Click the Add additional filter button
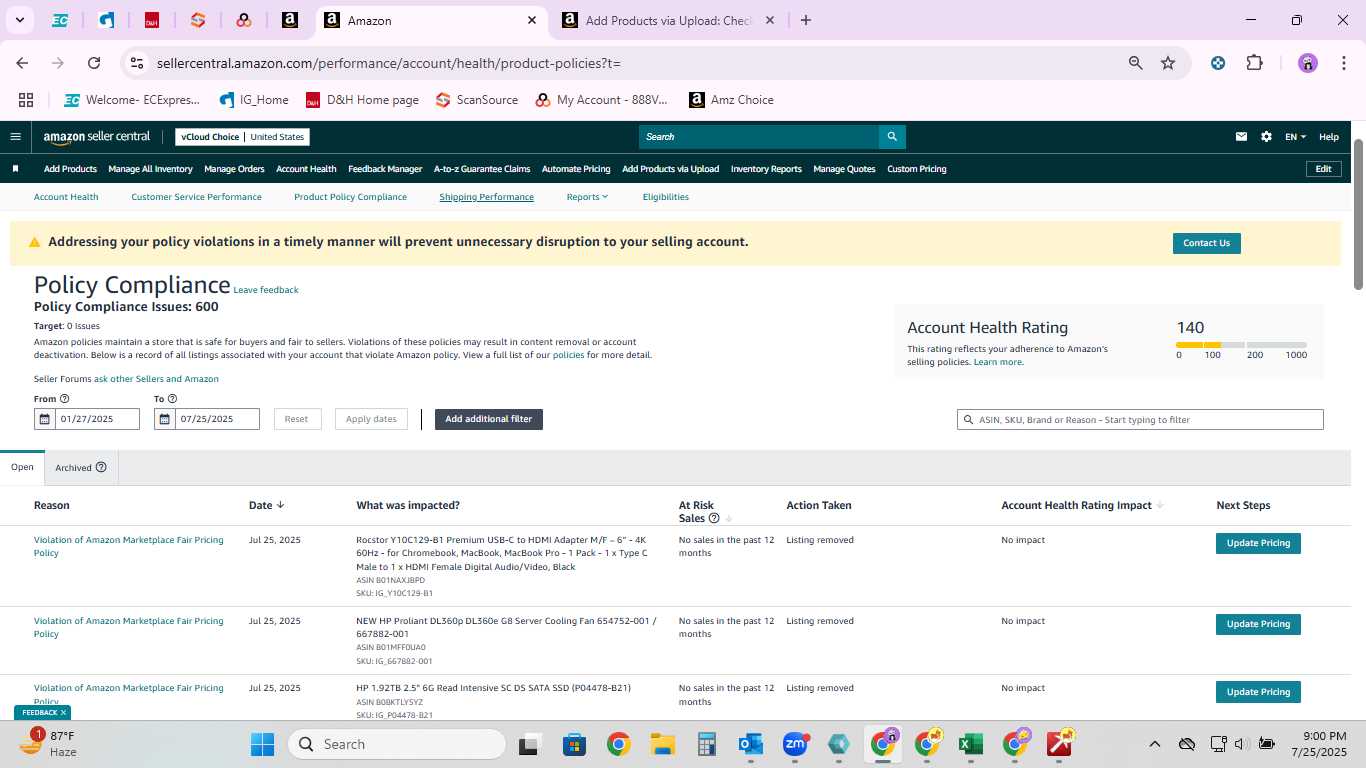 pos(489,419)
